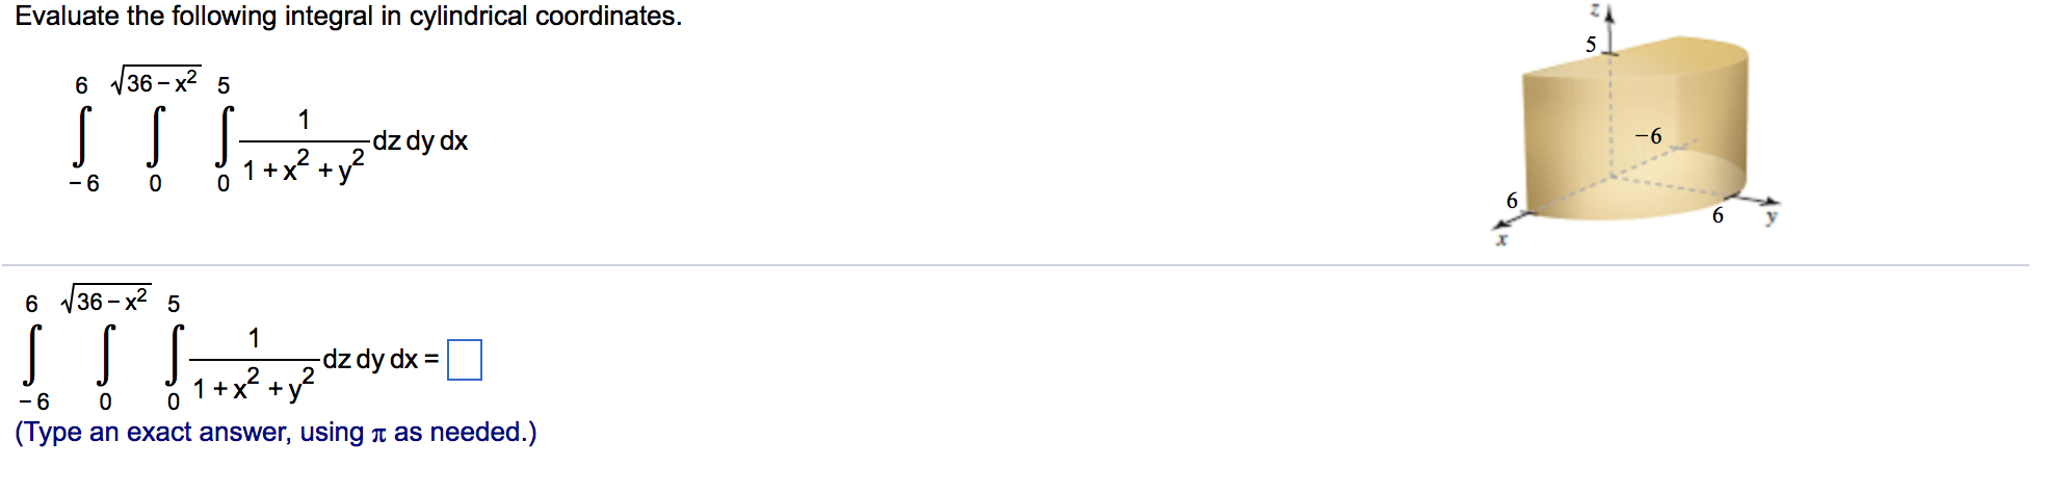Image resolution: width=2046 pixels, height=493 pixels.
Task: Click 'dz dy dx' in the top integral
Action: (420, 141)
